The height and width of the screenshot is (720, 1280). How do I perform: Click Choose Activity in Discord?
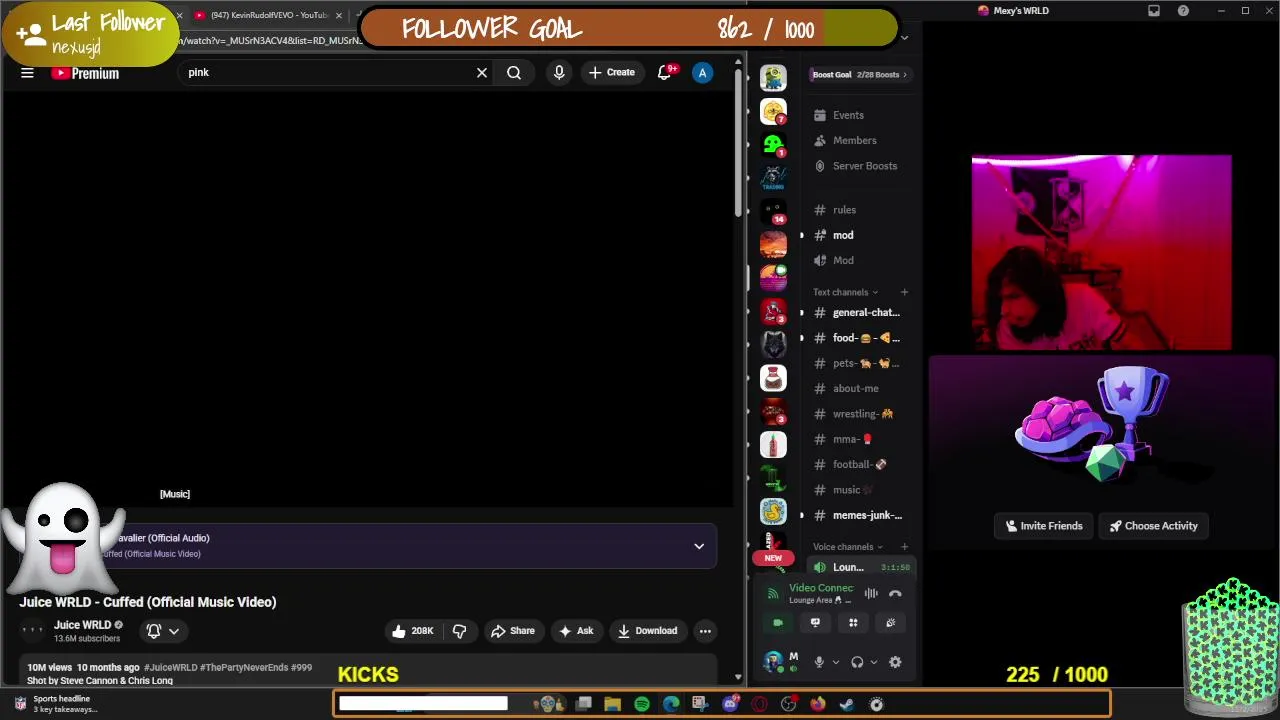pos(1153,526)
